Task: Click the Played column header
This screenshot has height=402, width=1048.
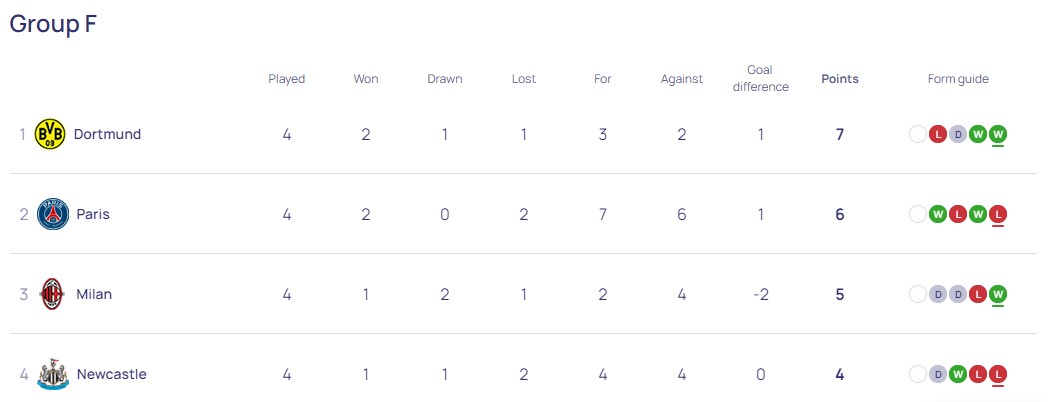Action: pyautogui.click(x=287, y=79)
